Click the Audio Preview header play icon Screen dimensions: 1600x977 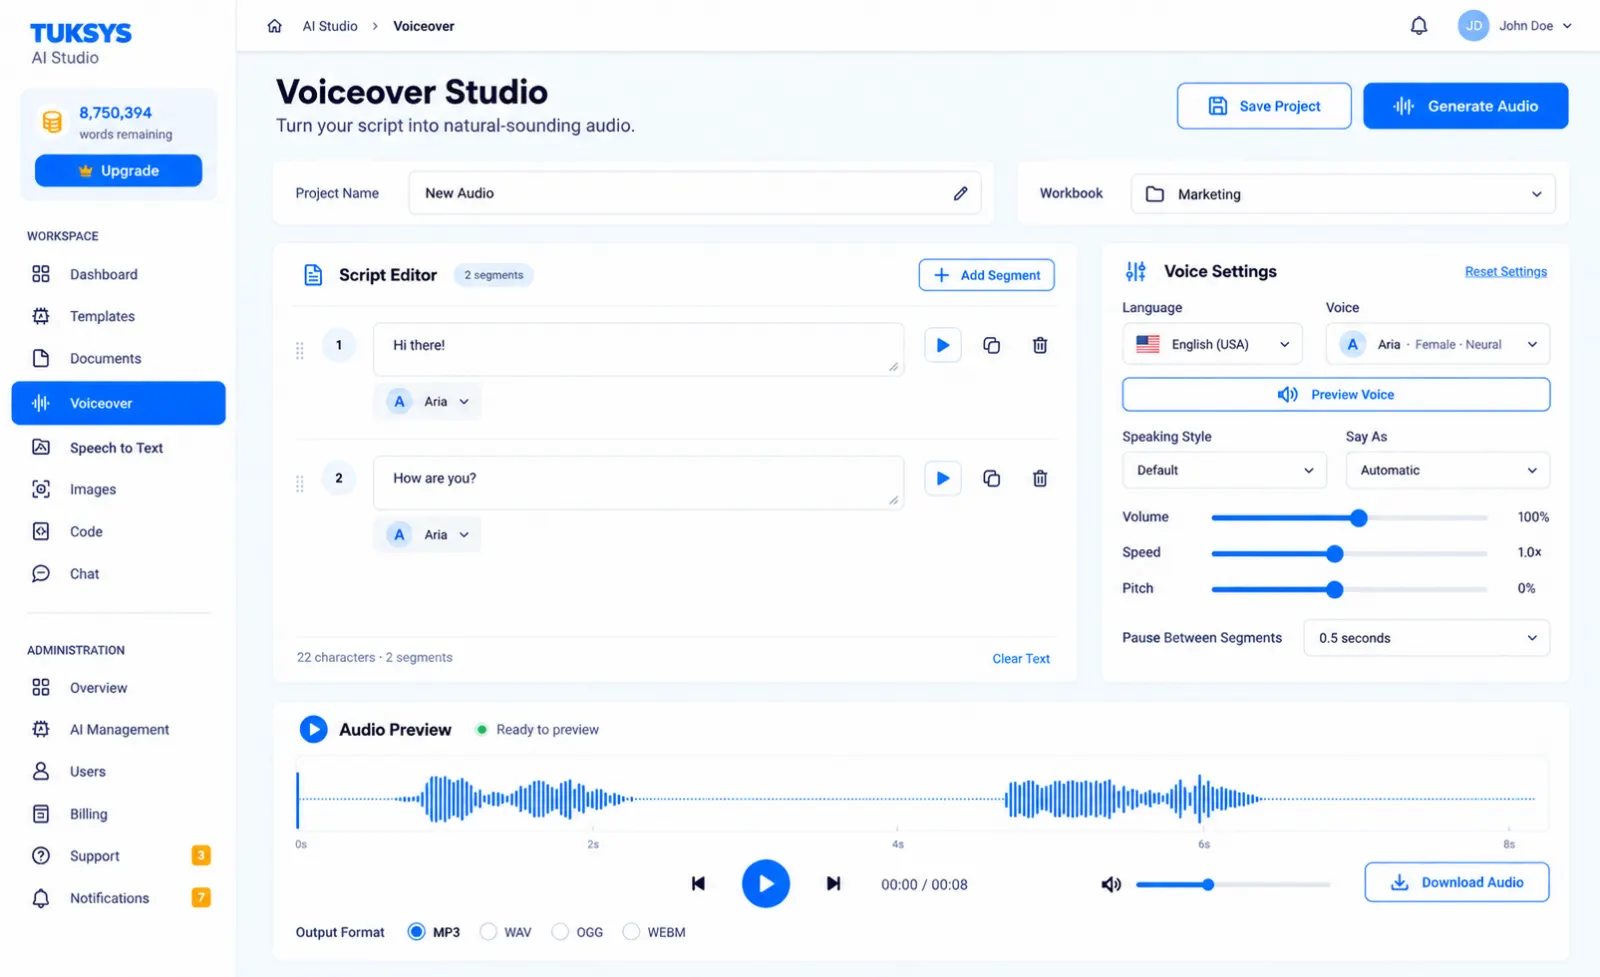[x=313, y=729]
